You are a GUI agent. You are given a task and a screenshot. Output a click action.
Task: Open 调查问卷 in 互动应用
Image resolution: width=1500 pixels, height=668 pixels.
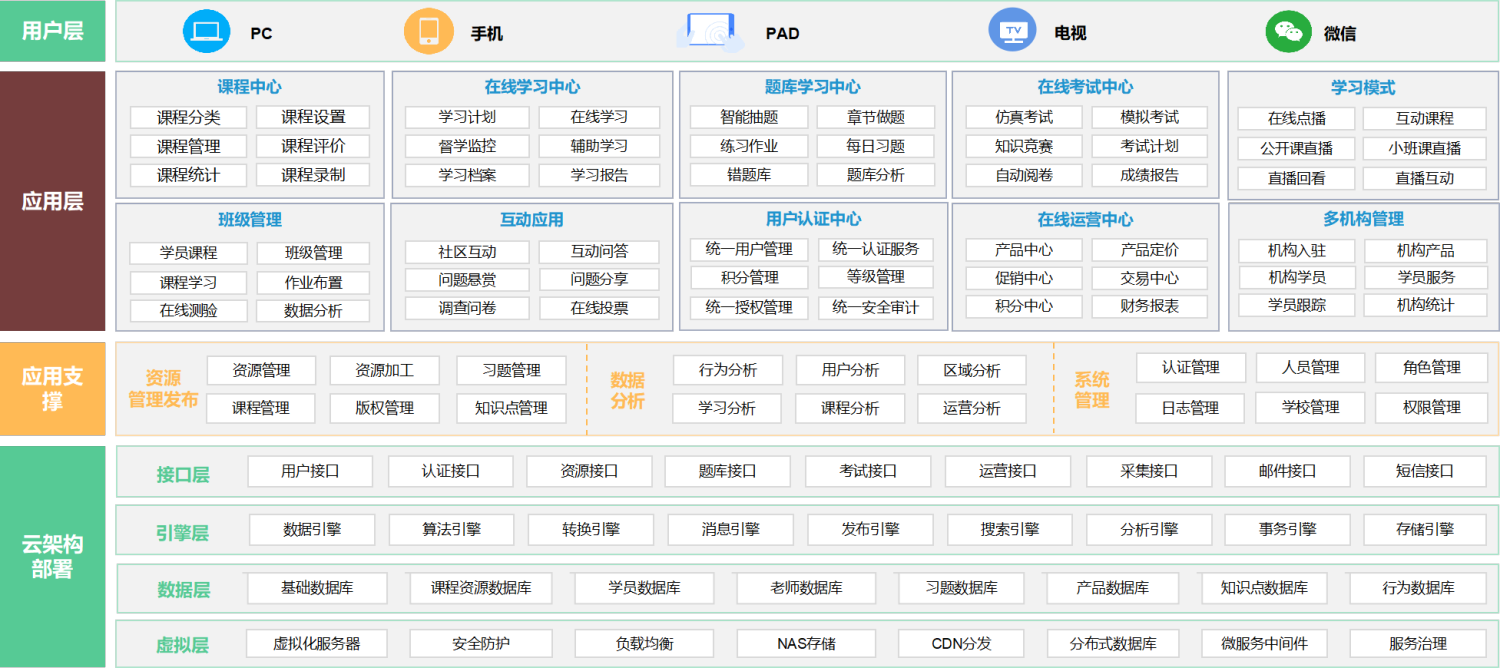466,308
